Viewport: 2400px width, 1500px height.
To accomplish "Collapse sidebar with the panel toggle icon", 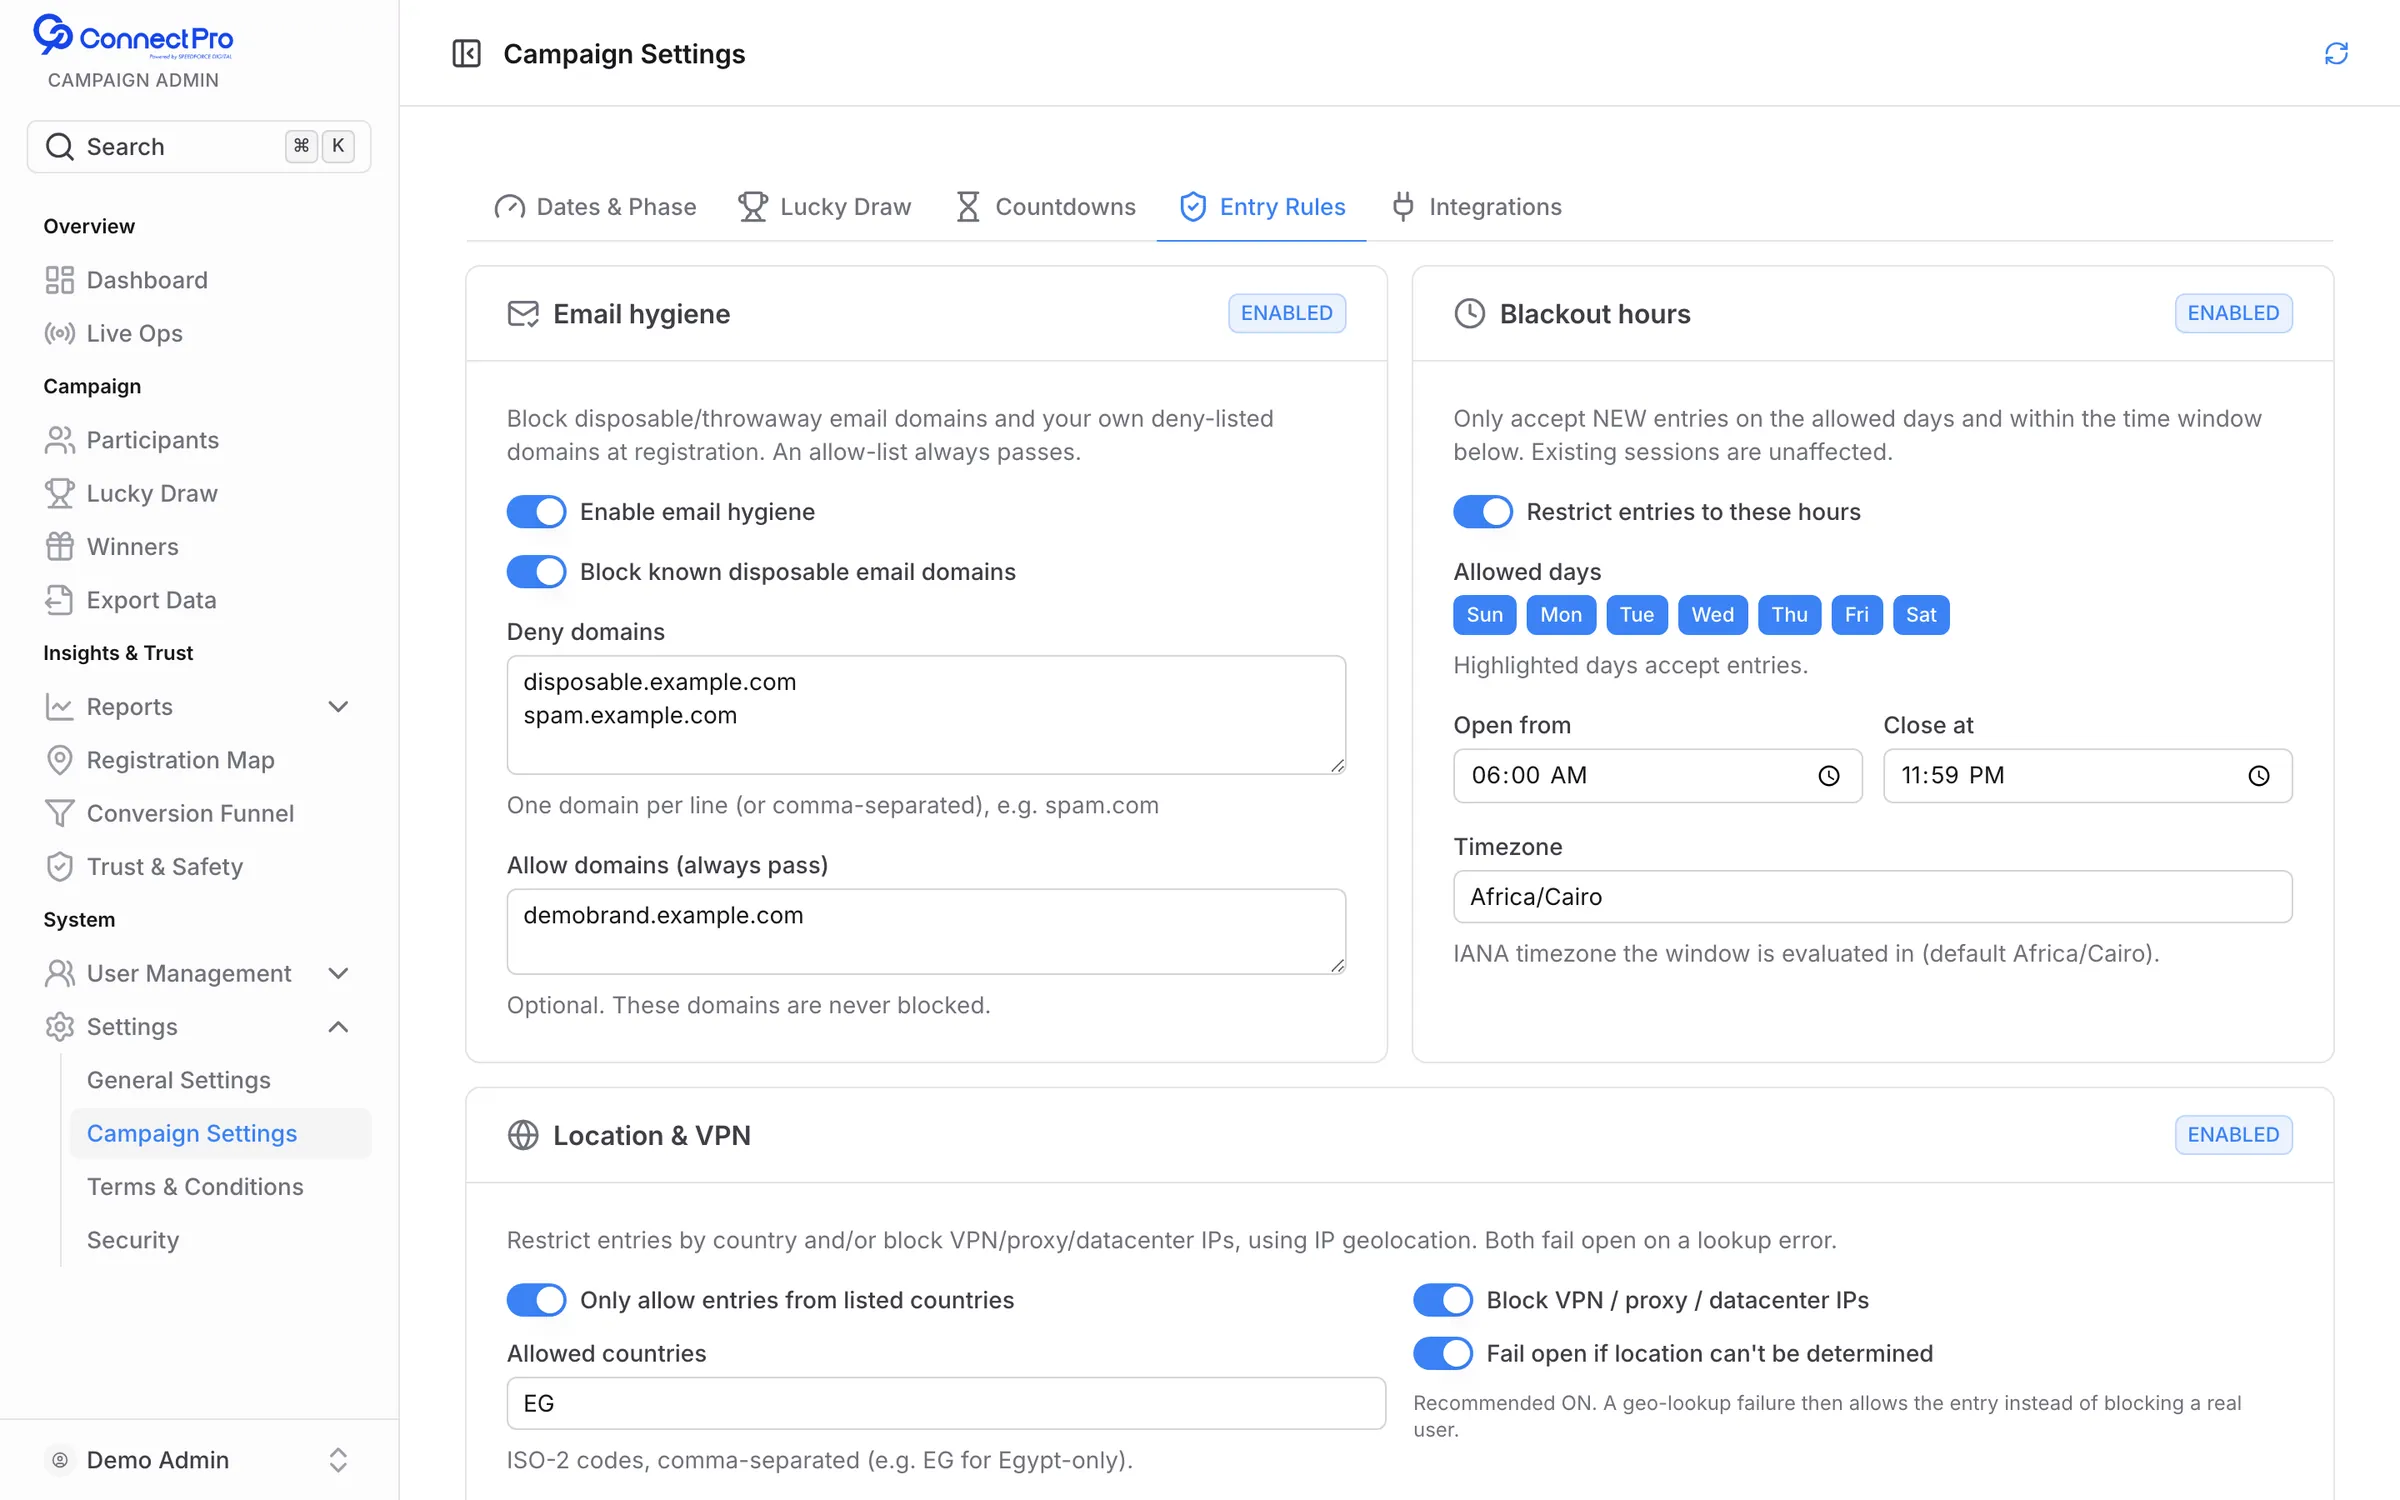I will pyautogui.click(x=466, y=53).
